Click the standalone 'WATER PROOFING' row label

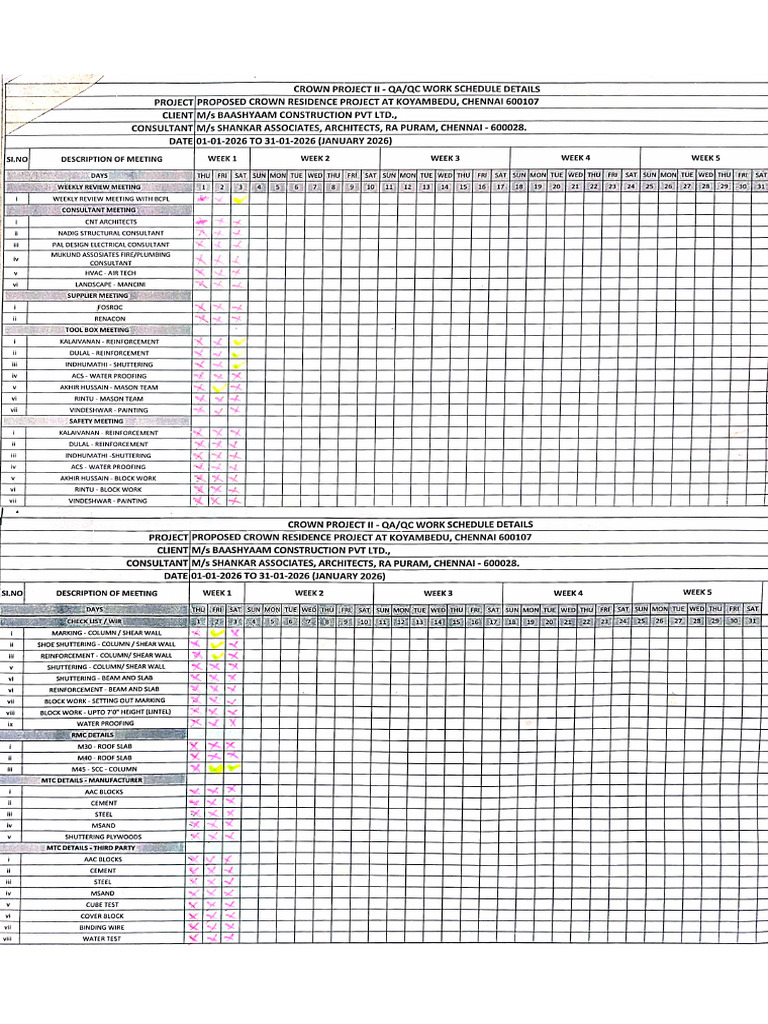pyautogui.click(x=105, y=724)
